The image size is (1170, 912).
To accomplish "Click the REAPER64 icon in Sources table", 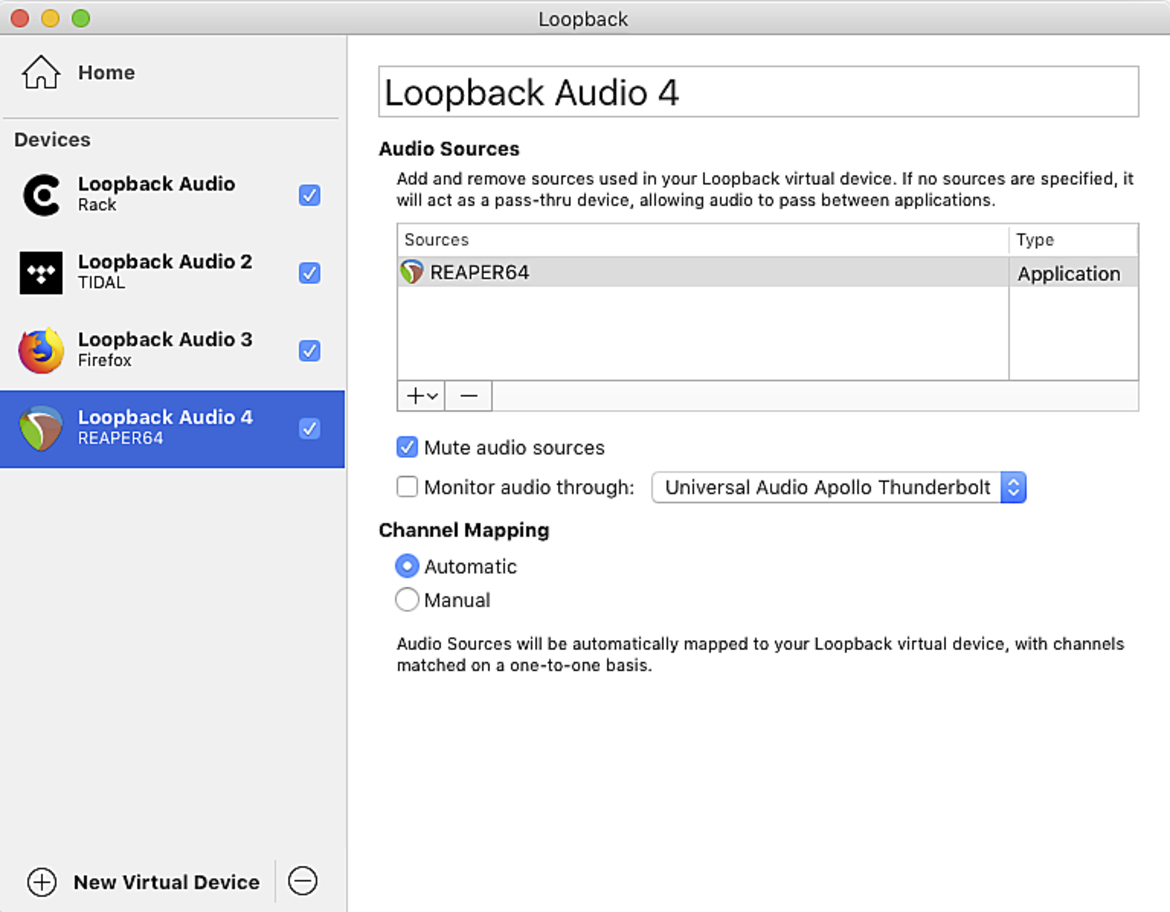I will (412, 272).
